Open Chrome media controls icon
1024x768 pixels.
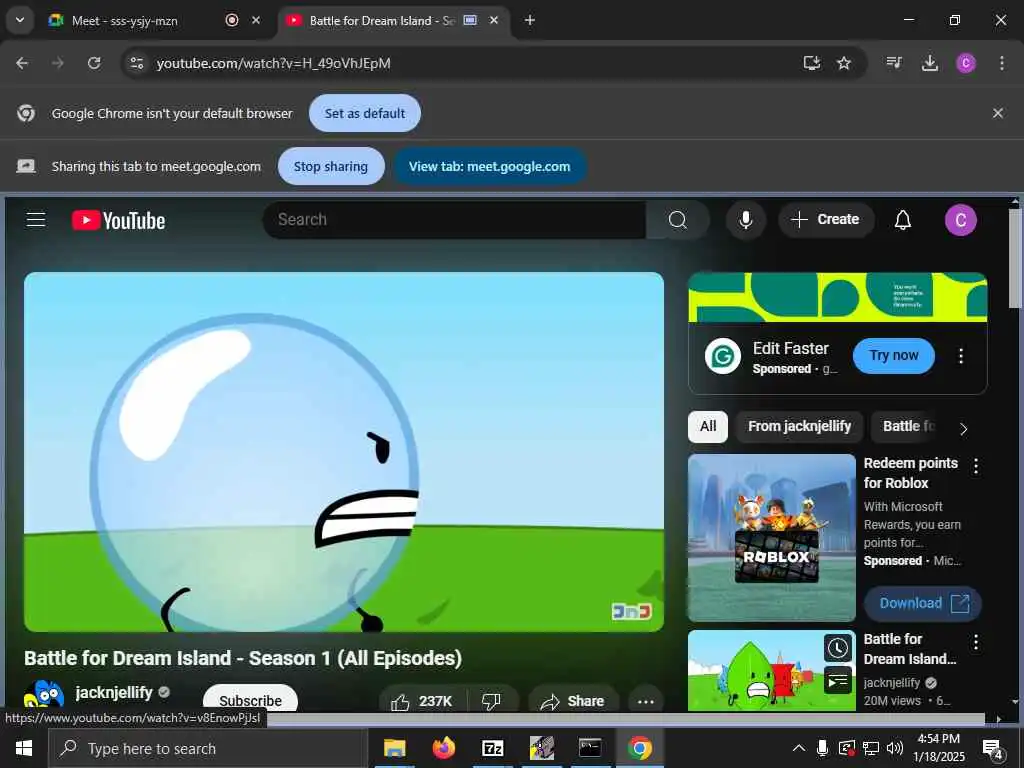pos(894,63)
